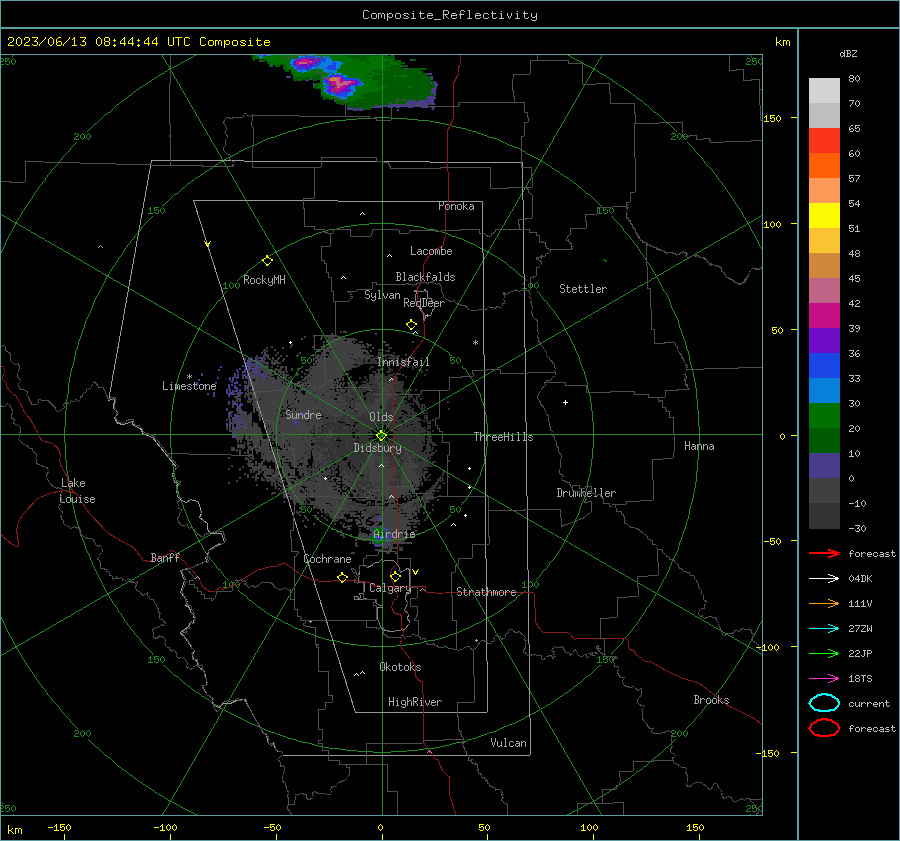Click the '-30' value on dBZ scale
900x841 pixels.
click(857, 528)
